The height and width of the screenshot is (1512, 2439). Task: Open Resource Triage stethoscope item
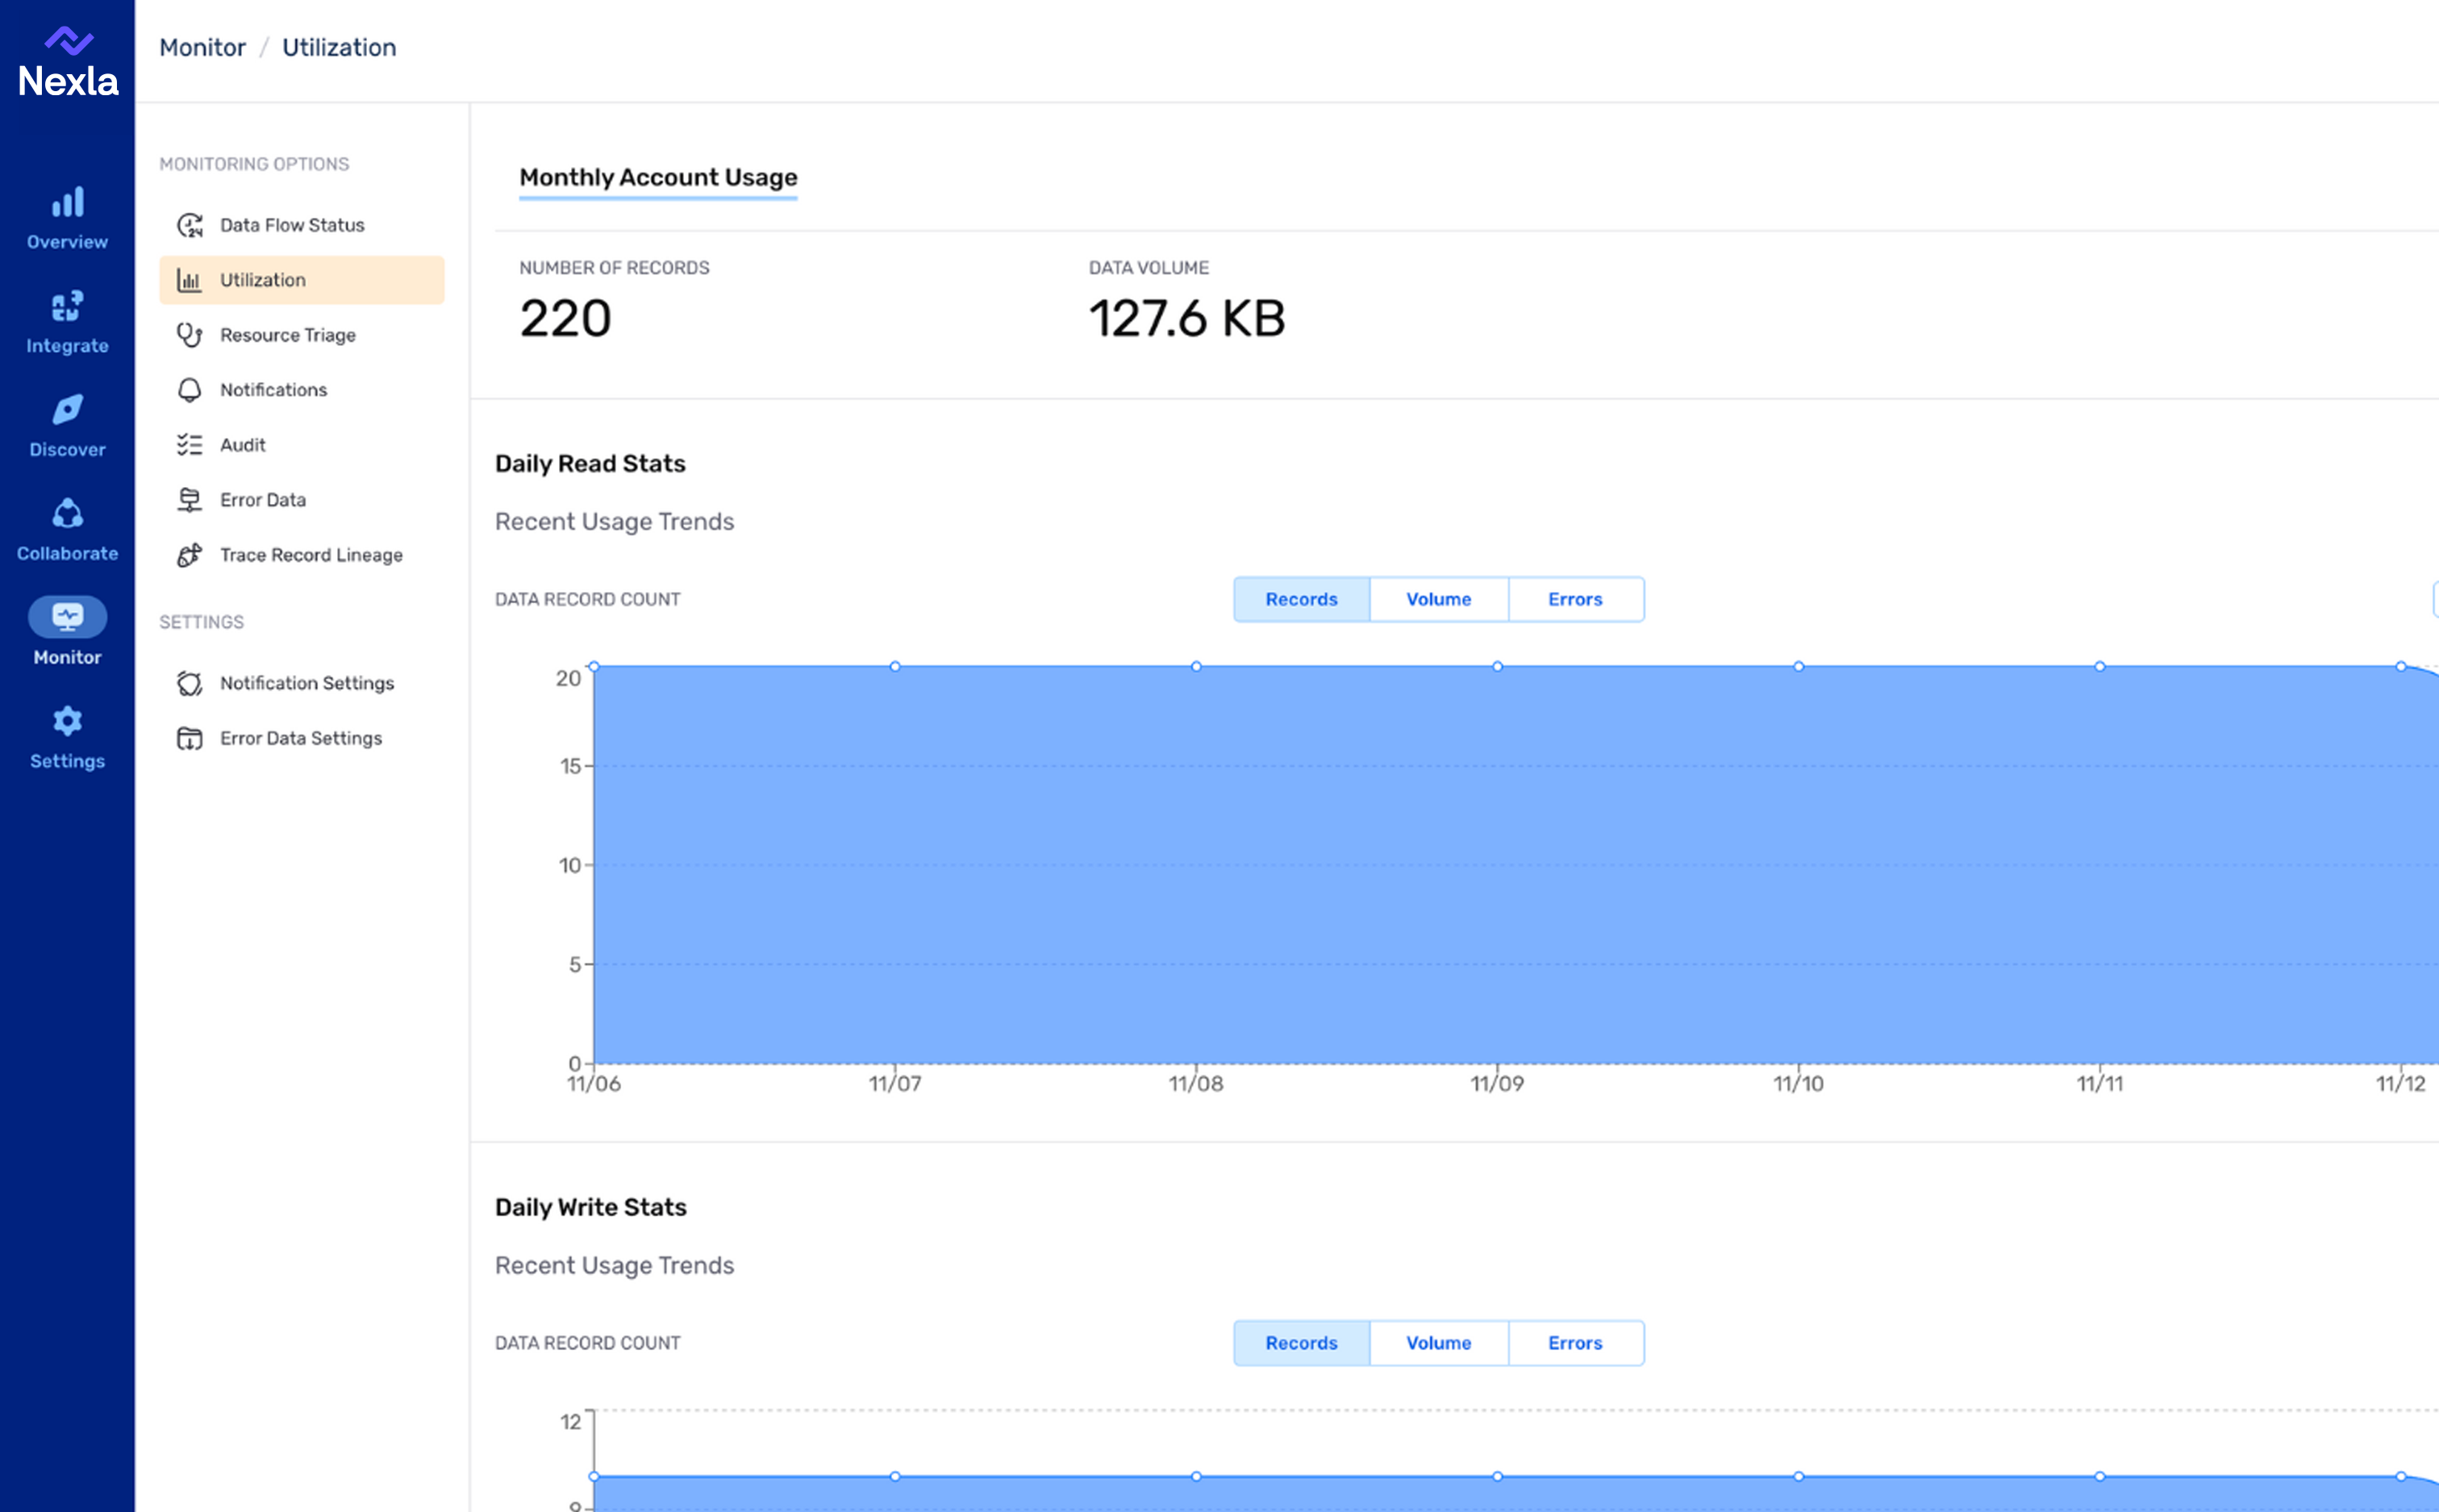pos(287,335)
